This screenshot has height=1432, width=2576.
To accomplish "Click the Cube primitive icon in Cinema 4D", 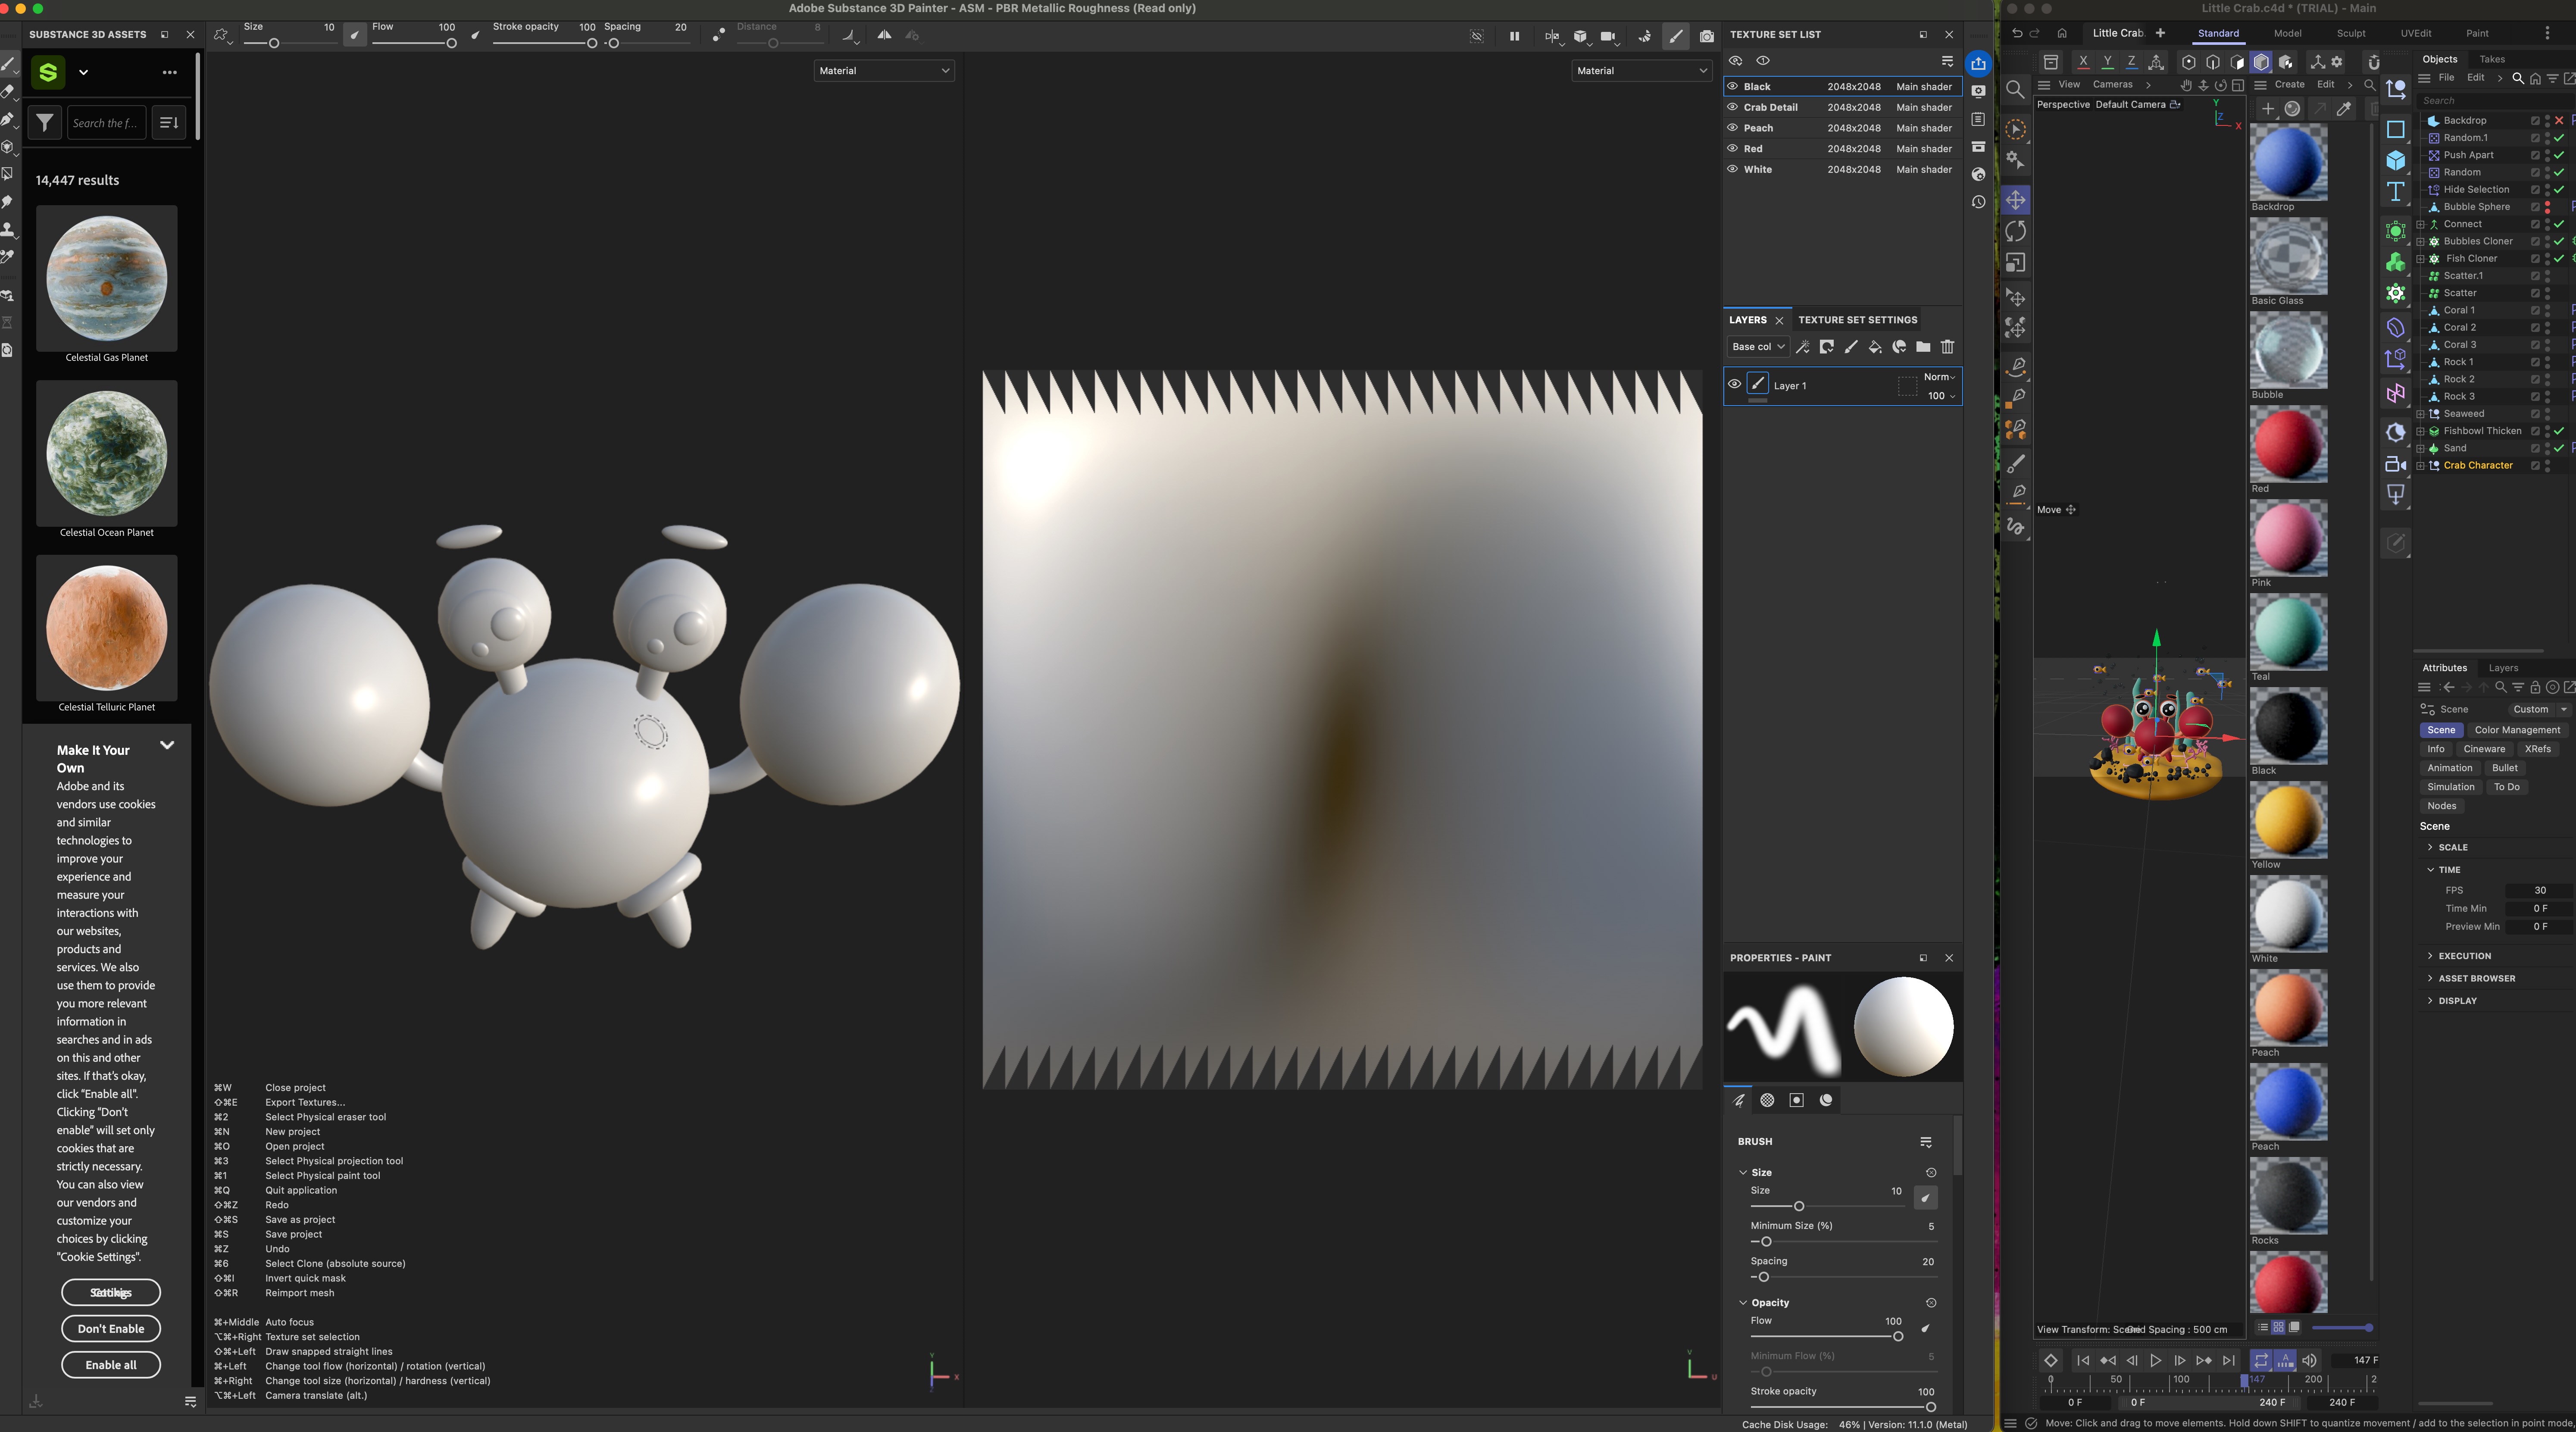I will point(2396,160).
